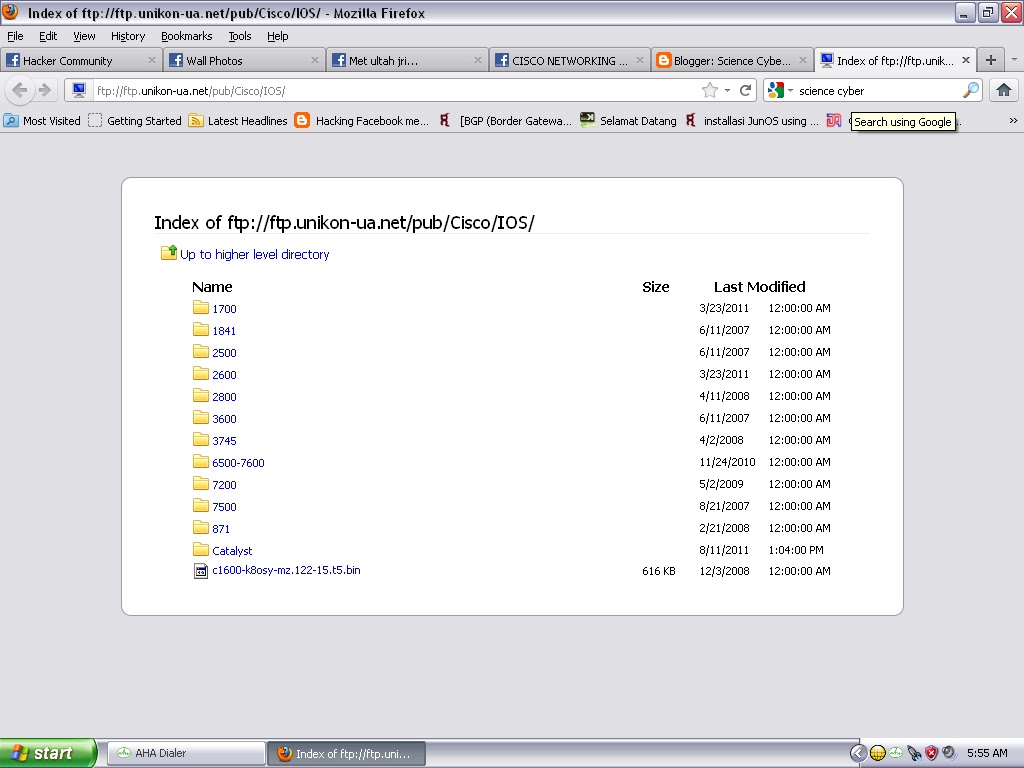Open the 7200 directory link
The width and height of the screenshot is (1024, 768).
[224, 485]
